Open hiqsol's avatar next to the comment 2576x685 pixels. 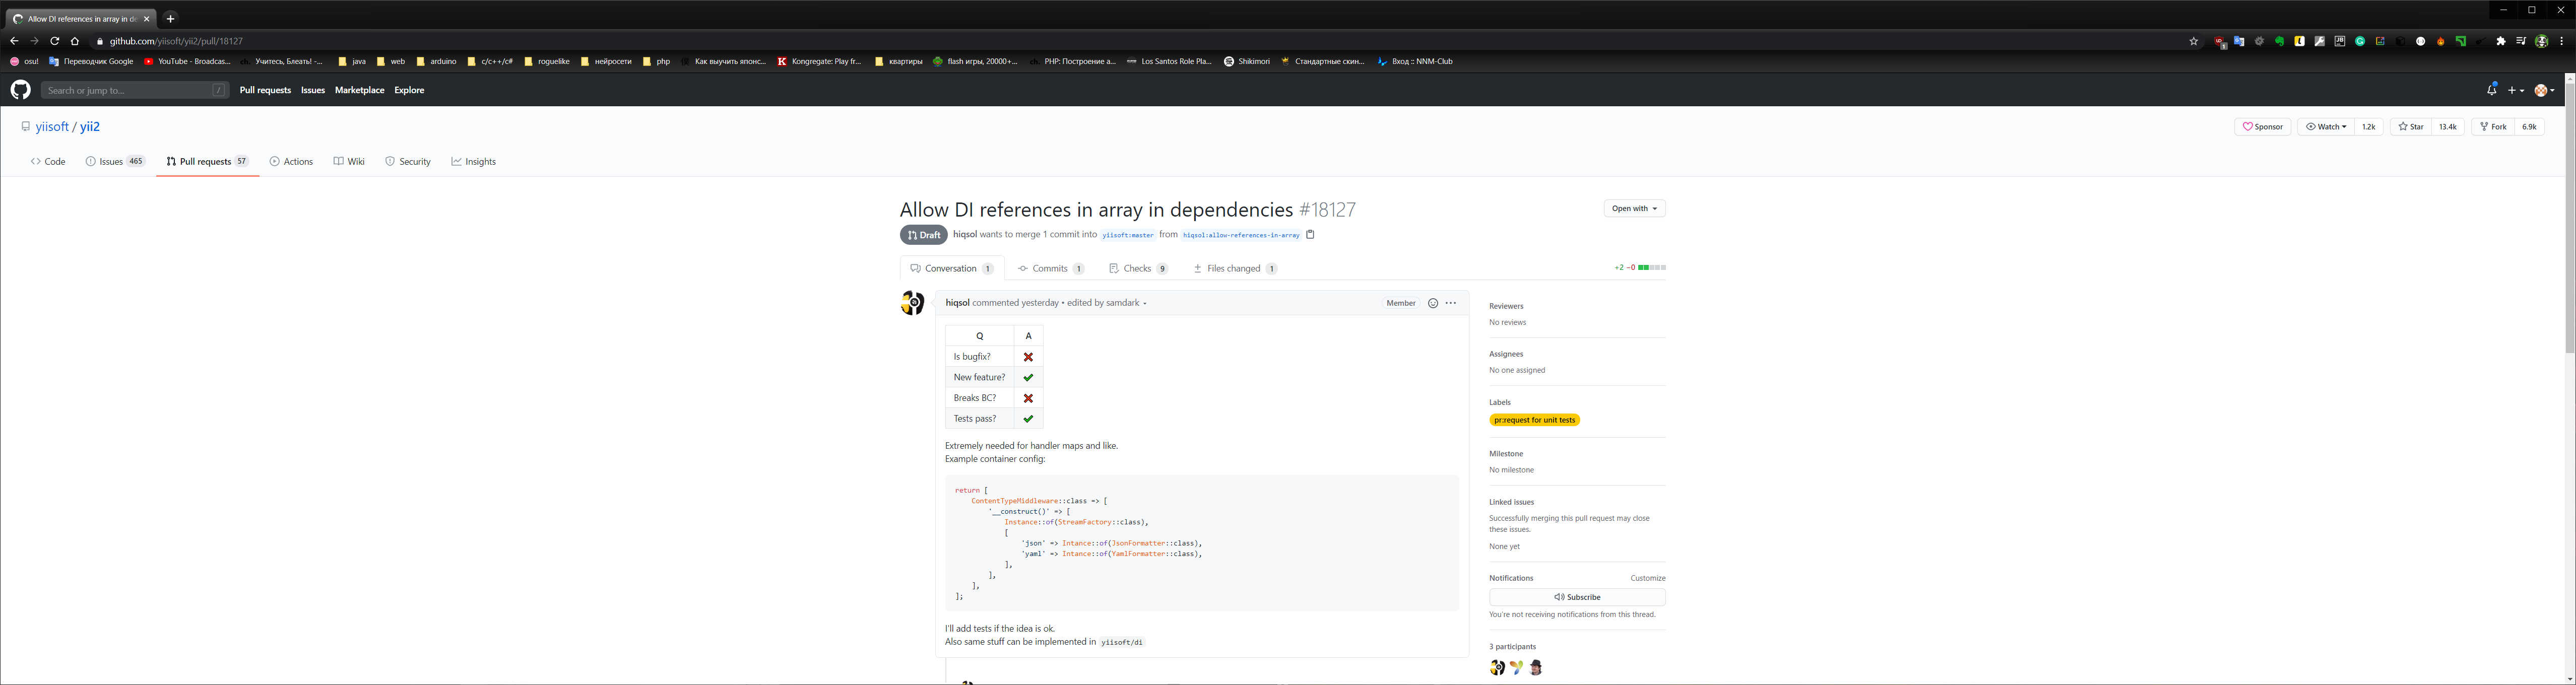[912, 303]
